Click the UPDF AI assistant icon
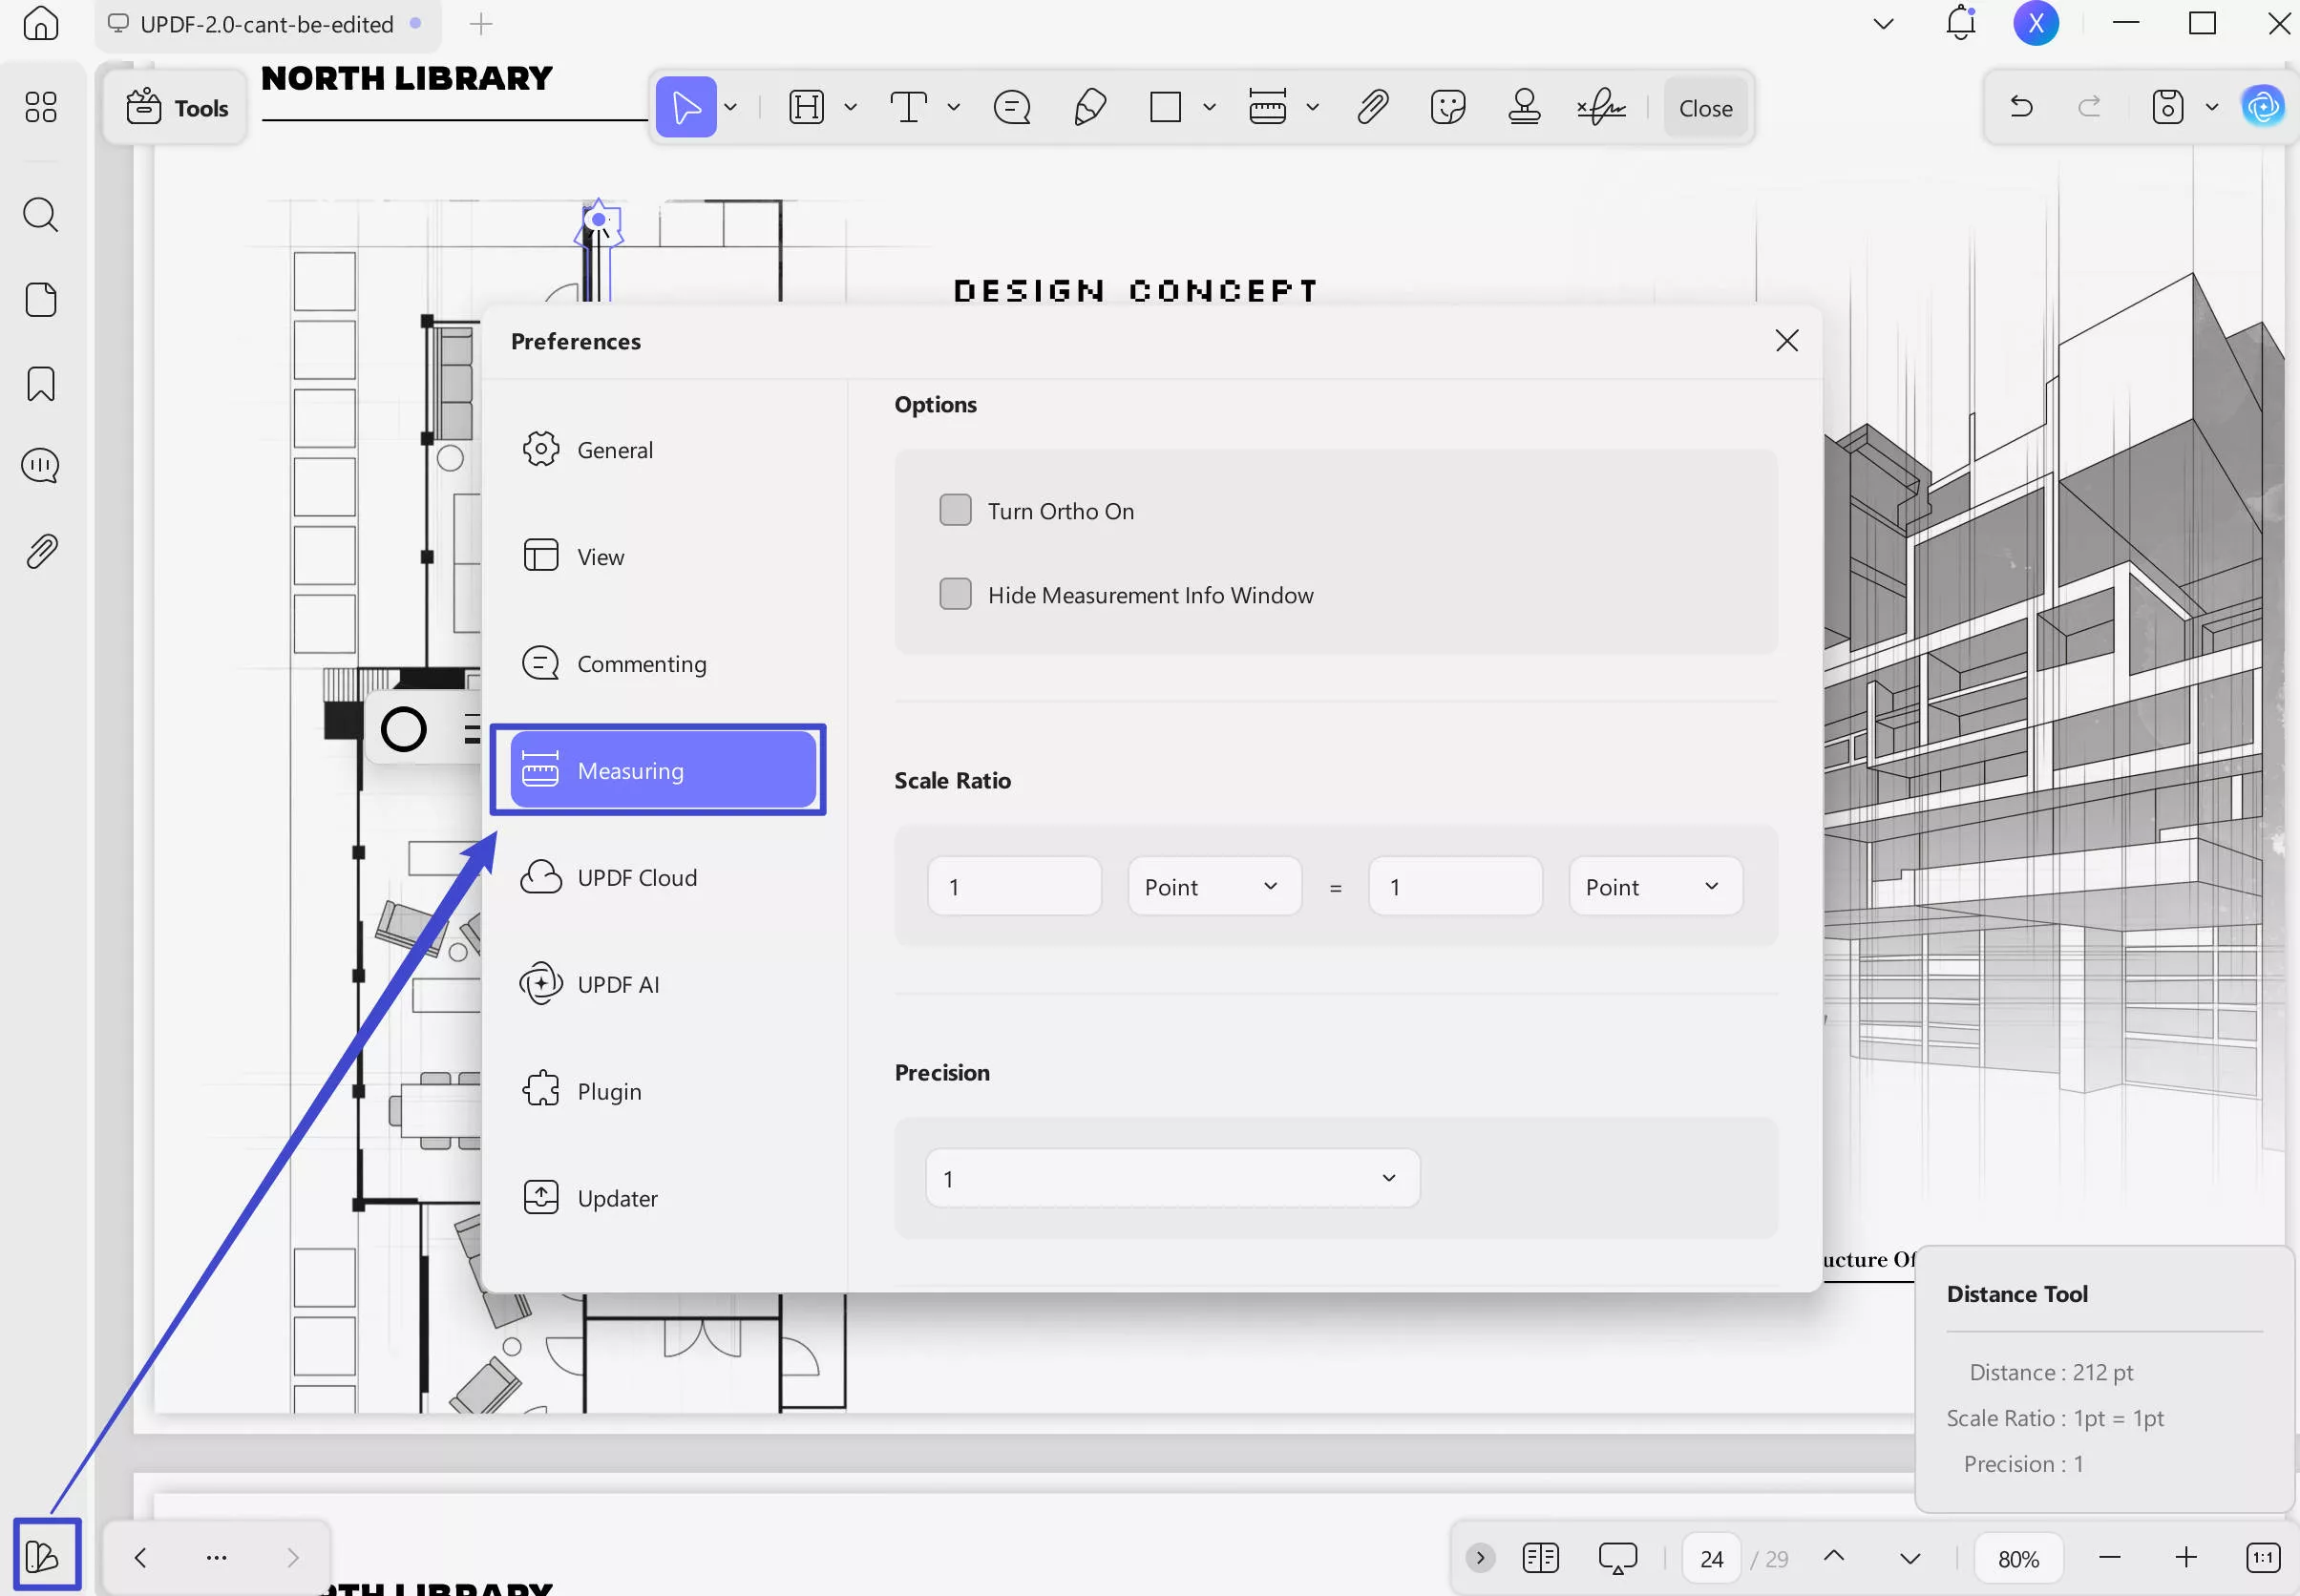Viewport: 2300px width, 1596px height. [x=2262, y=107]
